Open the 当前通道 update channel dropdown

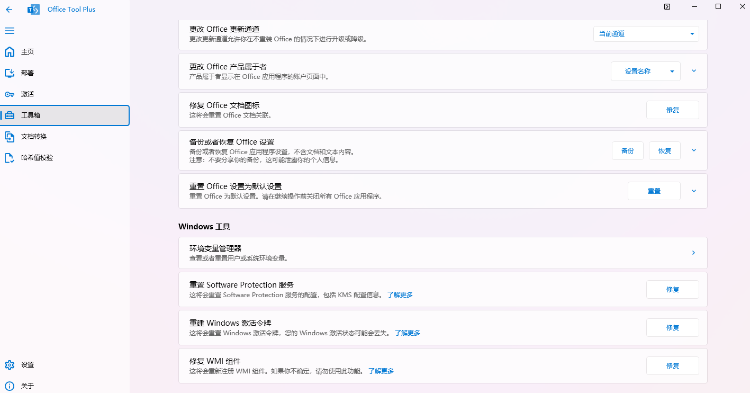646,34
